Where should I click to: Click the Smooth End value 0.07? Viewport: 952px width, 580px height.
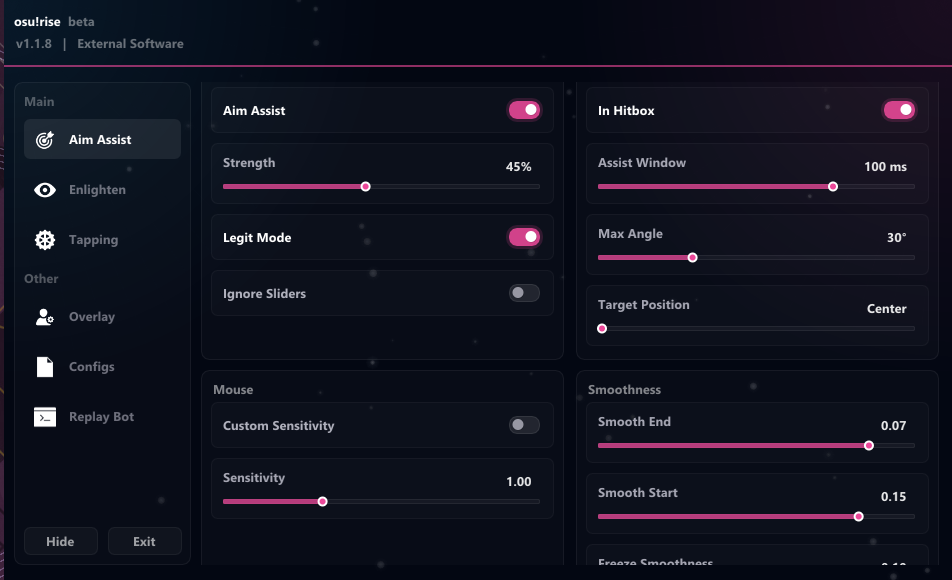(893, 426)
